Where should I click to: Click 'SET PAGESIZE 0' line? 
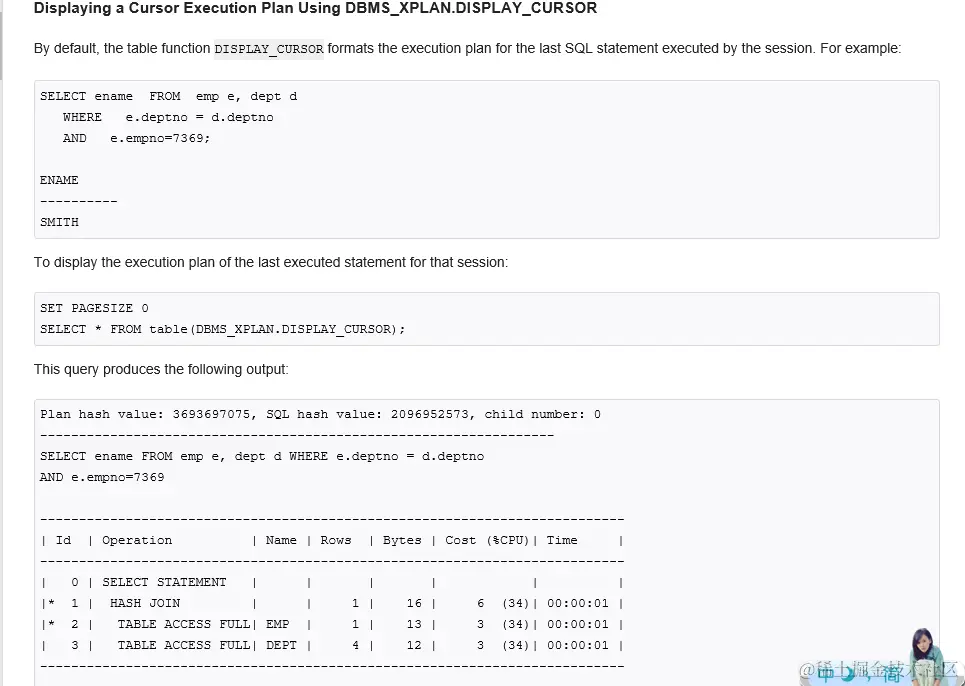tap(94, 308)
